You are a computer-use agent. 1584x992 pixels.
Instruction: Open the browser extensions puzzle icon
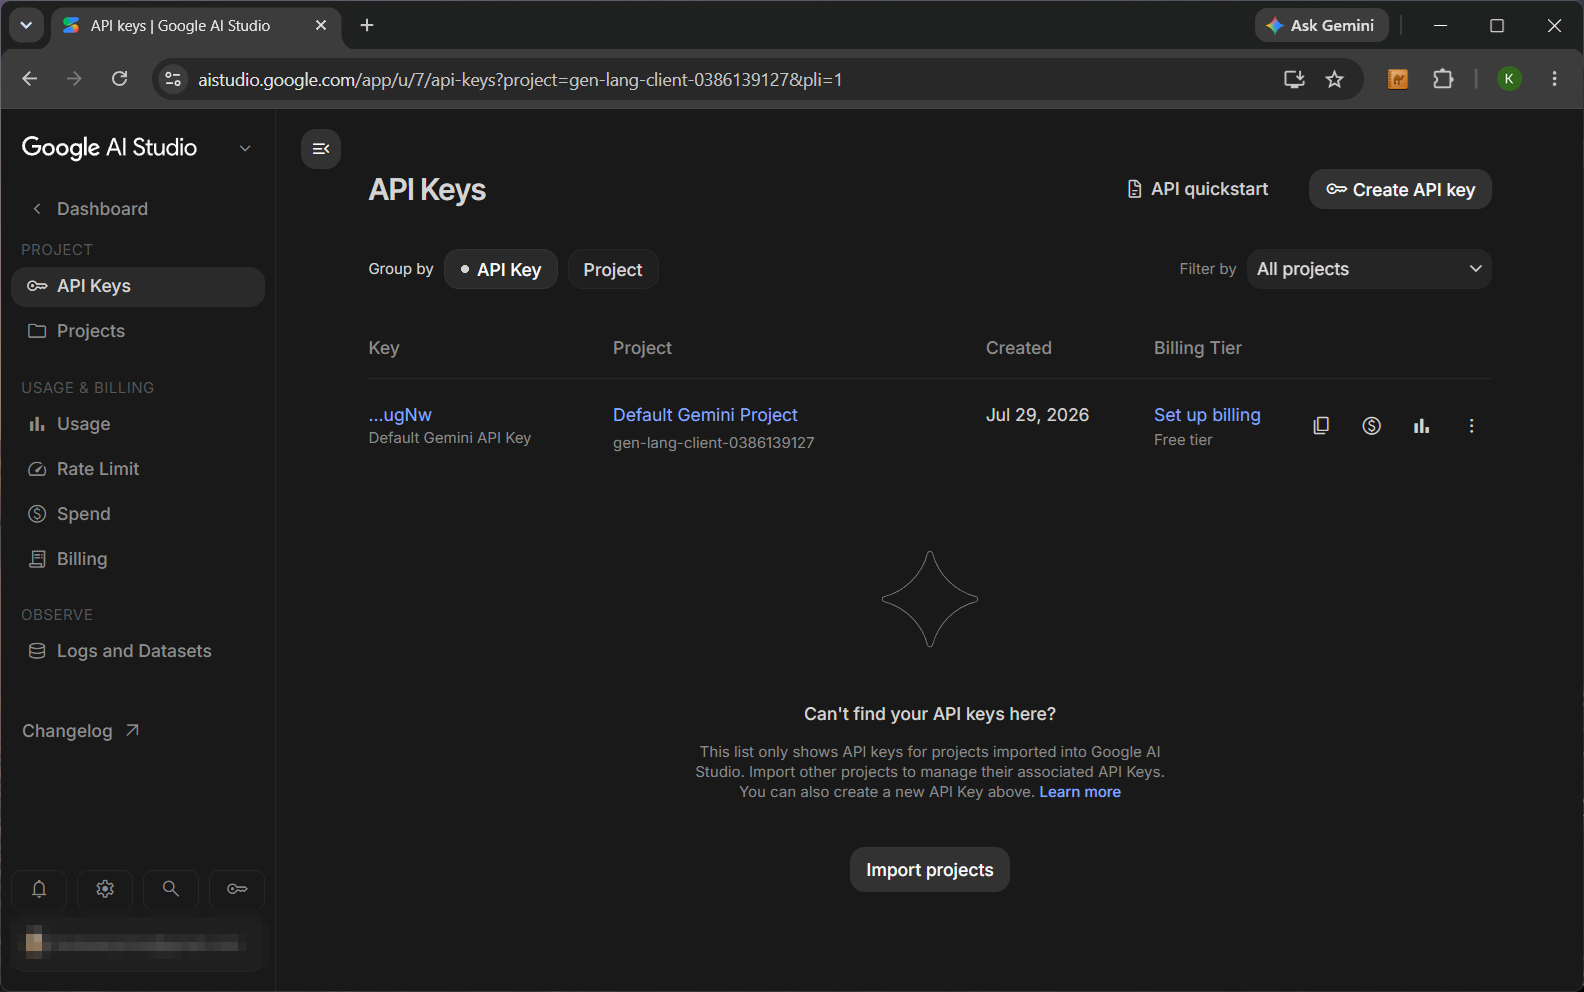[1443, 79]
